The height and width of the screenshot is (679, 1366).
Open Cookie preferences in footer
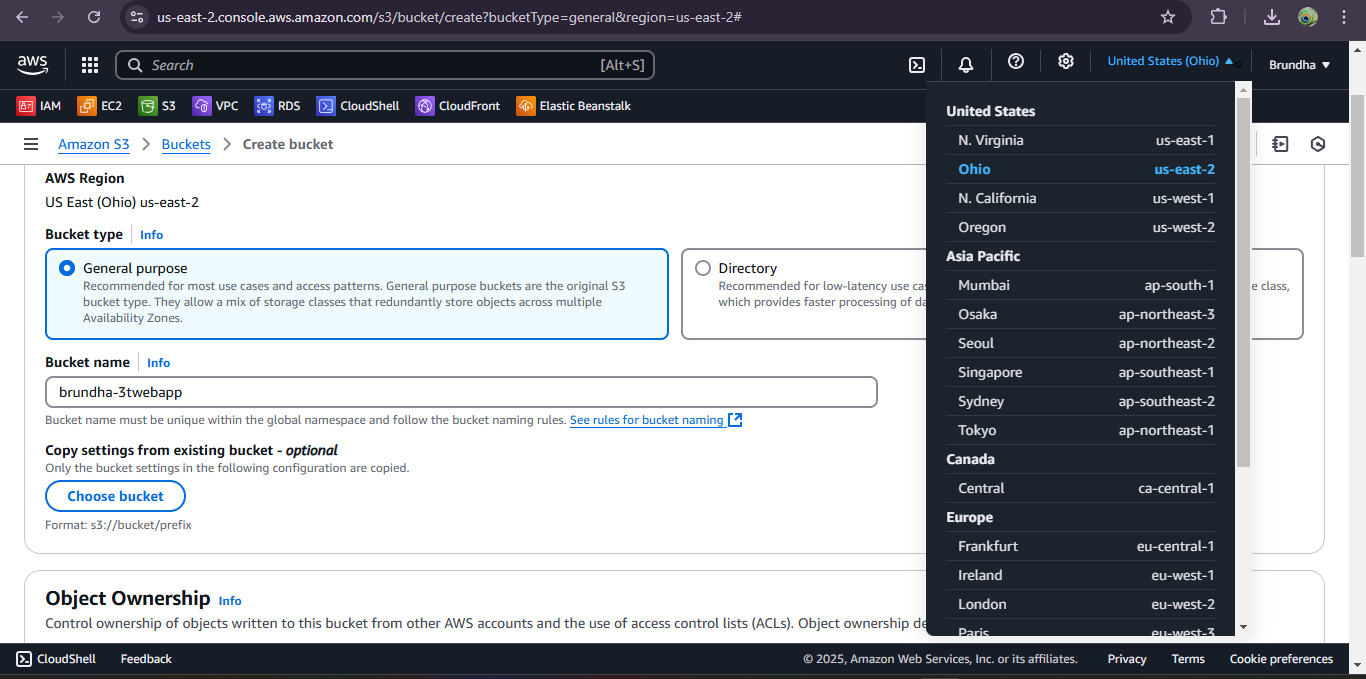point(1281,659)
